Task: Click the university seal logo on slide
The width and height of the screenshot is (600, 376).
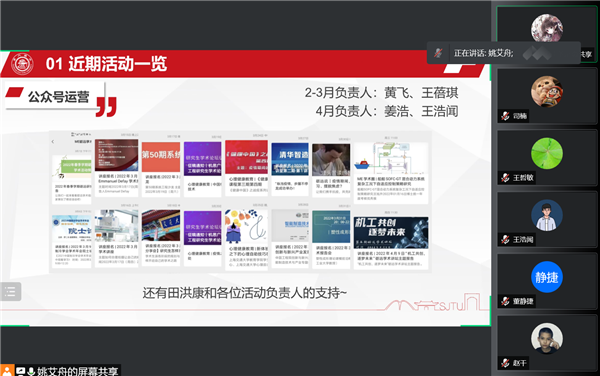Action: tap(22, 64)
